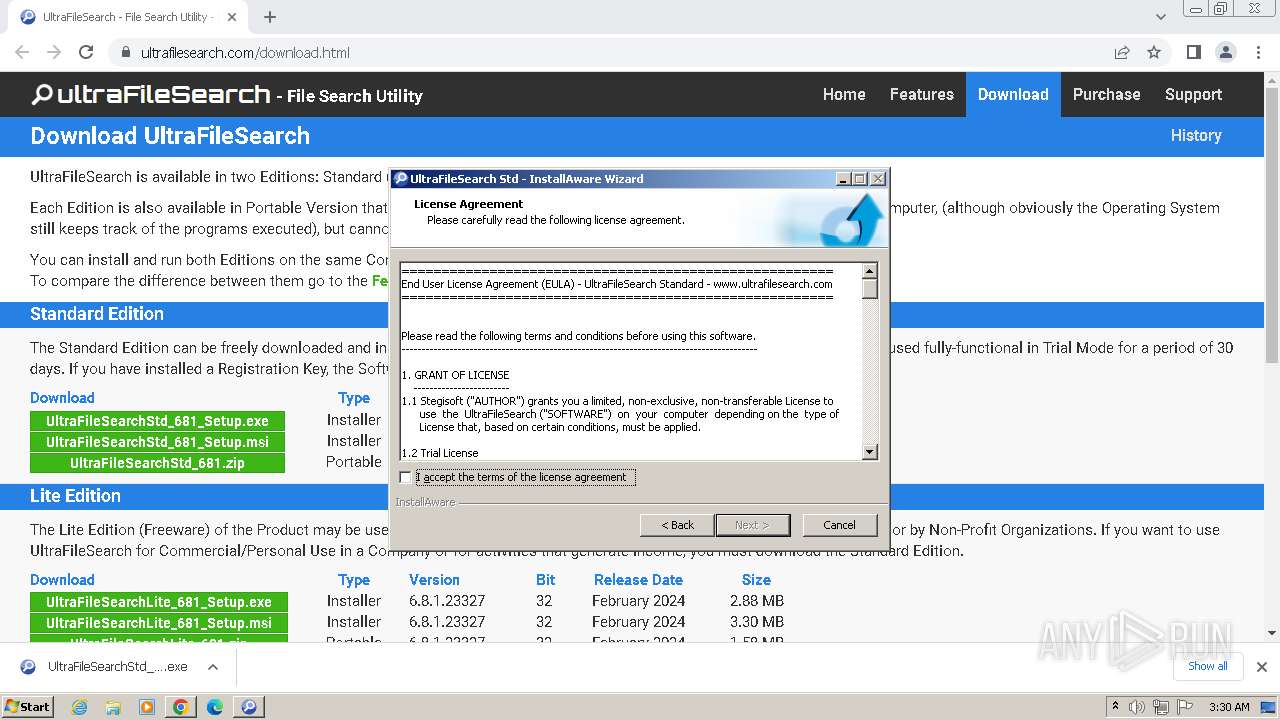Click inside the license agreement text box

click(x=630, y=361)
